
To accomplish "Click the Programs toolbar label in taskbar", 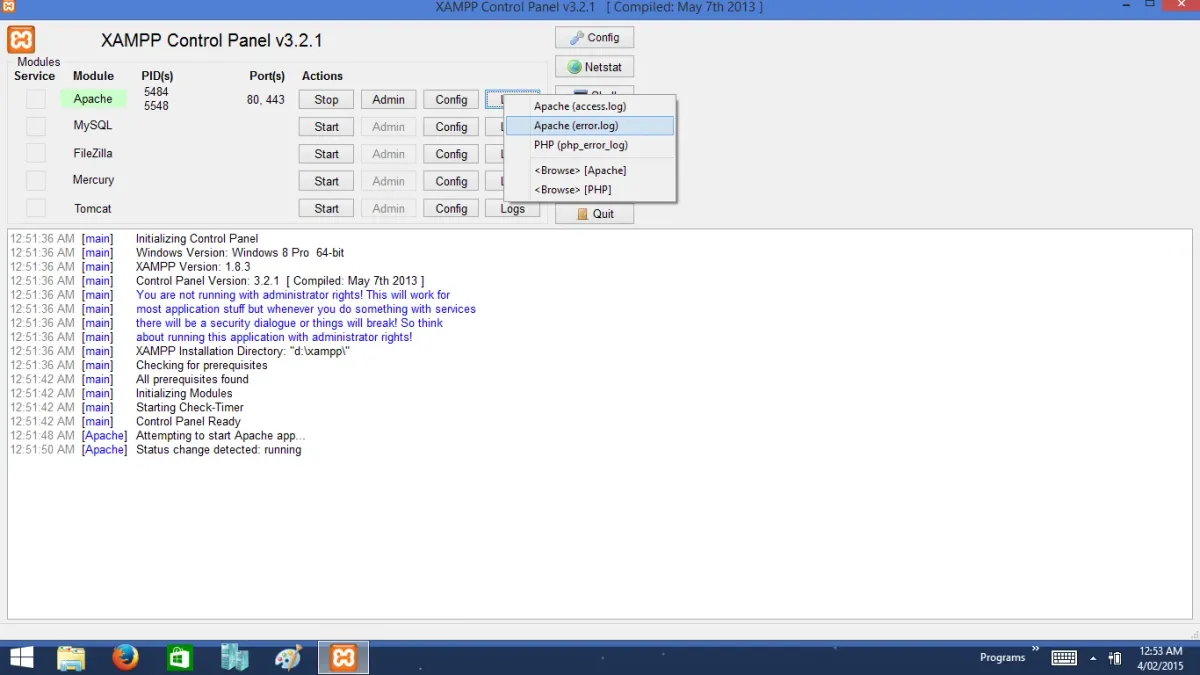I will pyautogui.click(x=1002, y=658).
